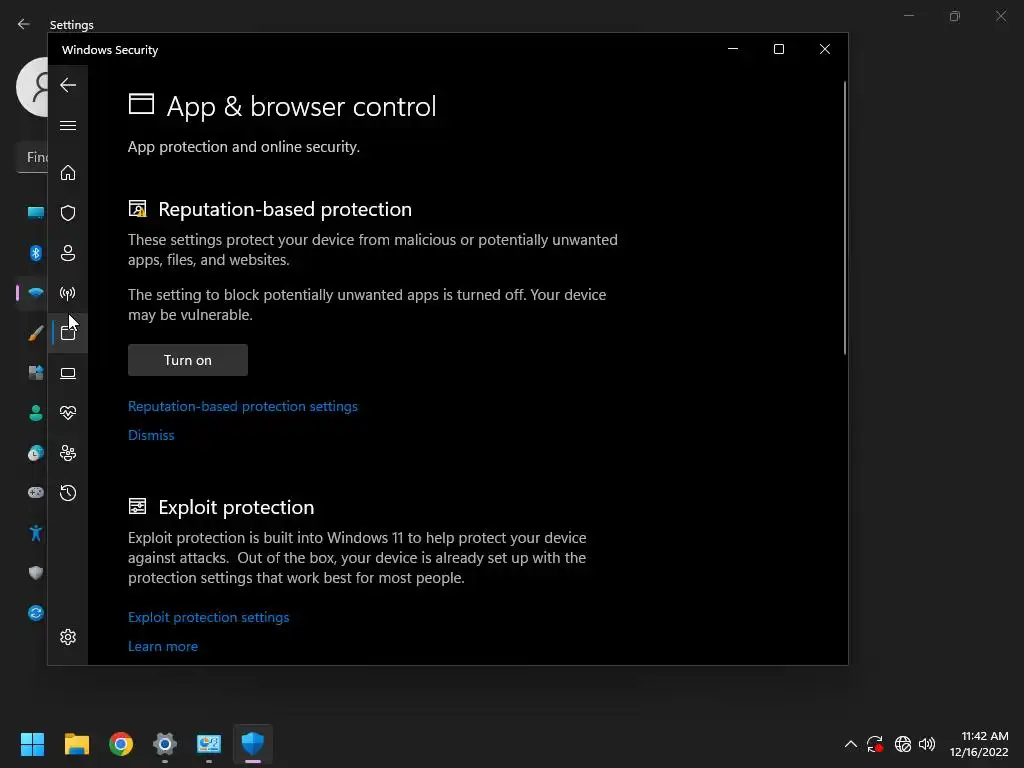Open the clock and date flyout

[978, 744]
